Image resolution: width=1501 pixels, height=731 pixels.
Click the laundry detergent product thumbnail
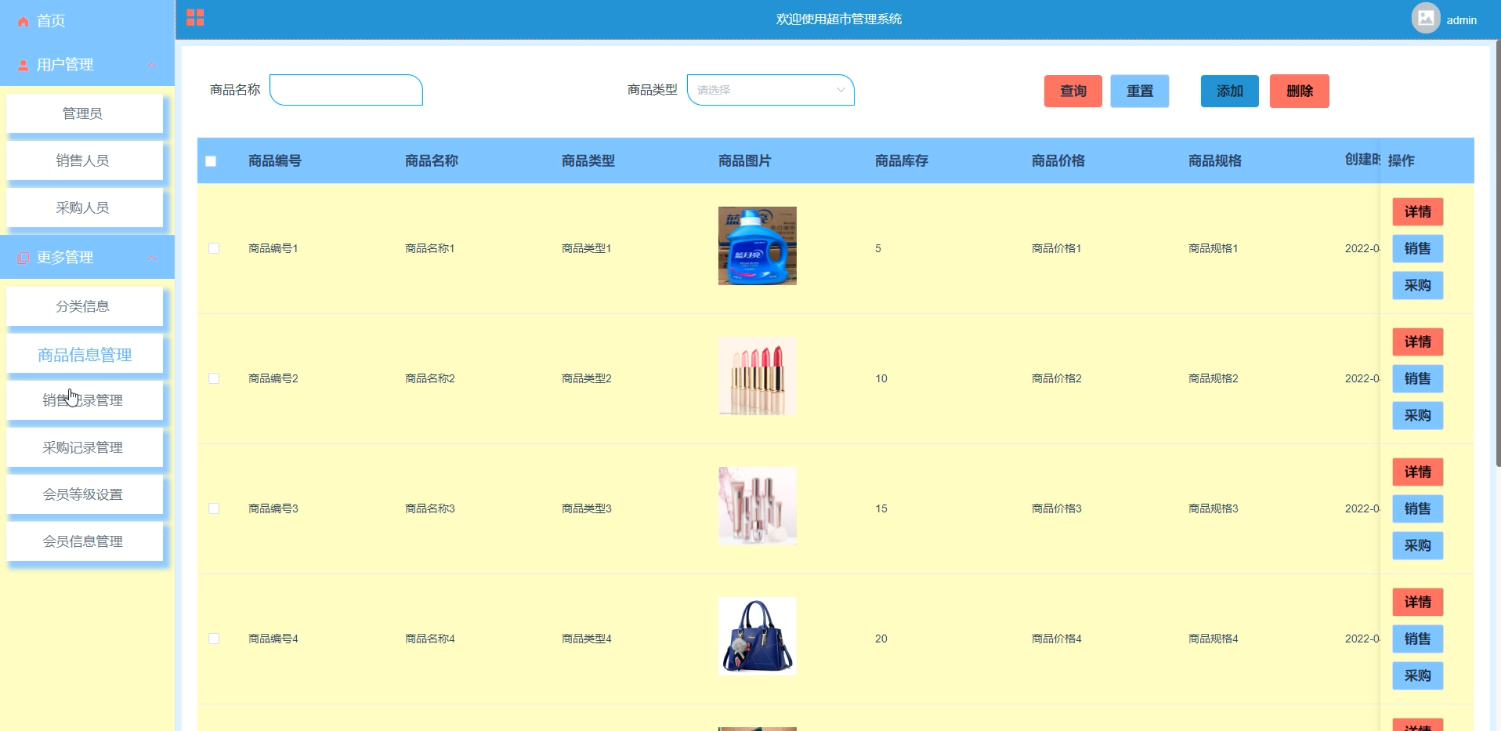(x=757, y=246)
